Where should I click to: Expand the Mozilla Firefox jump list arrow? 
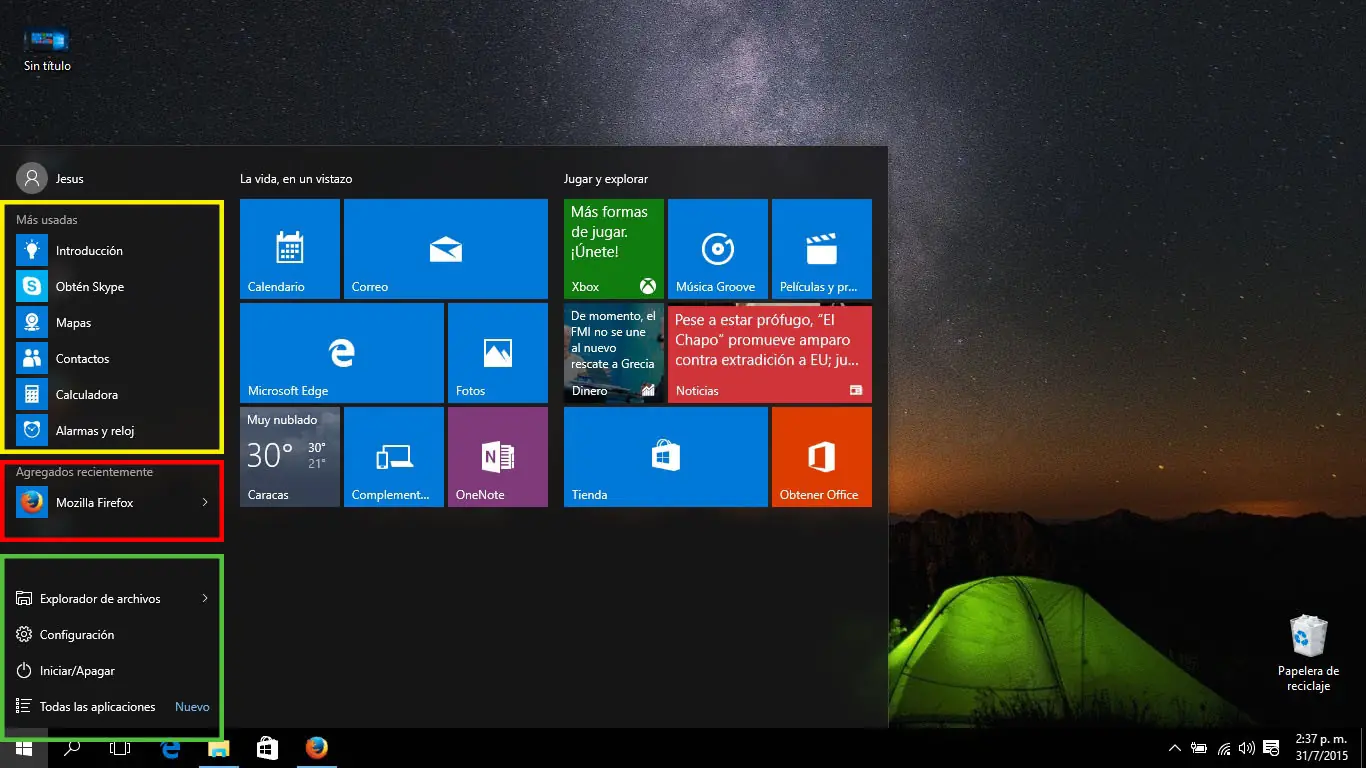[205, 503]
